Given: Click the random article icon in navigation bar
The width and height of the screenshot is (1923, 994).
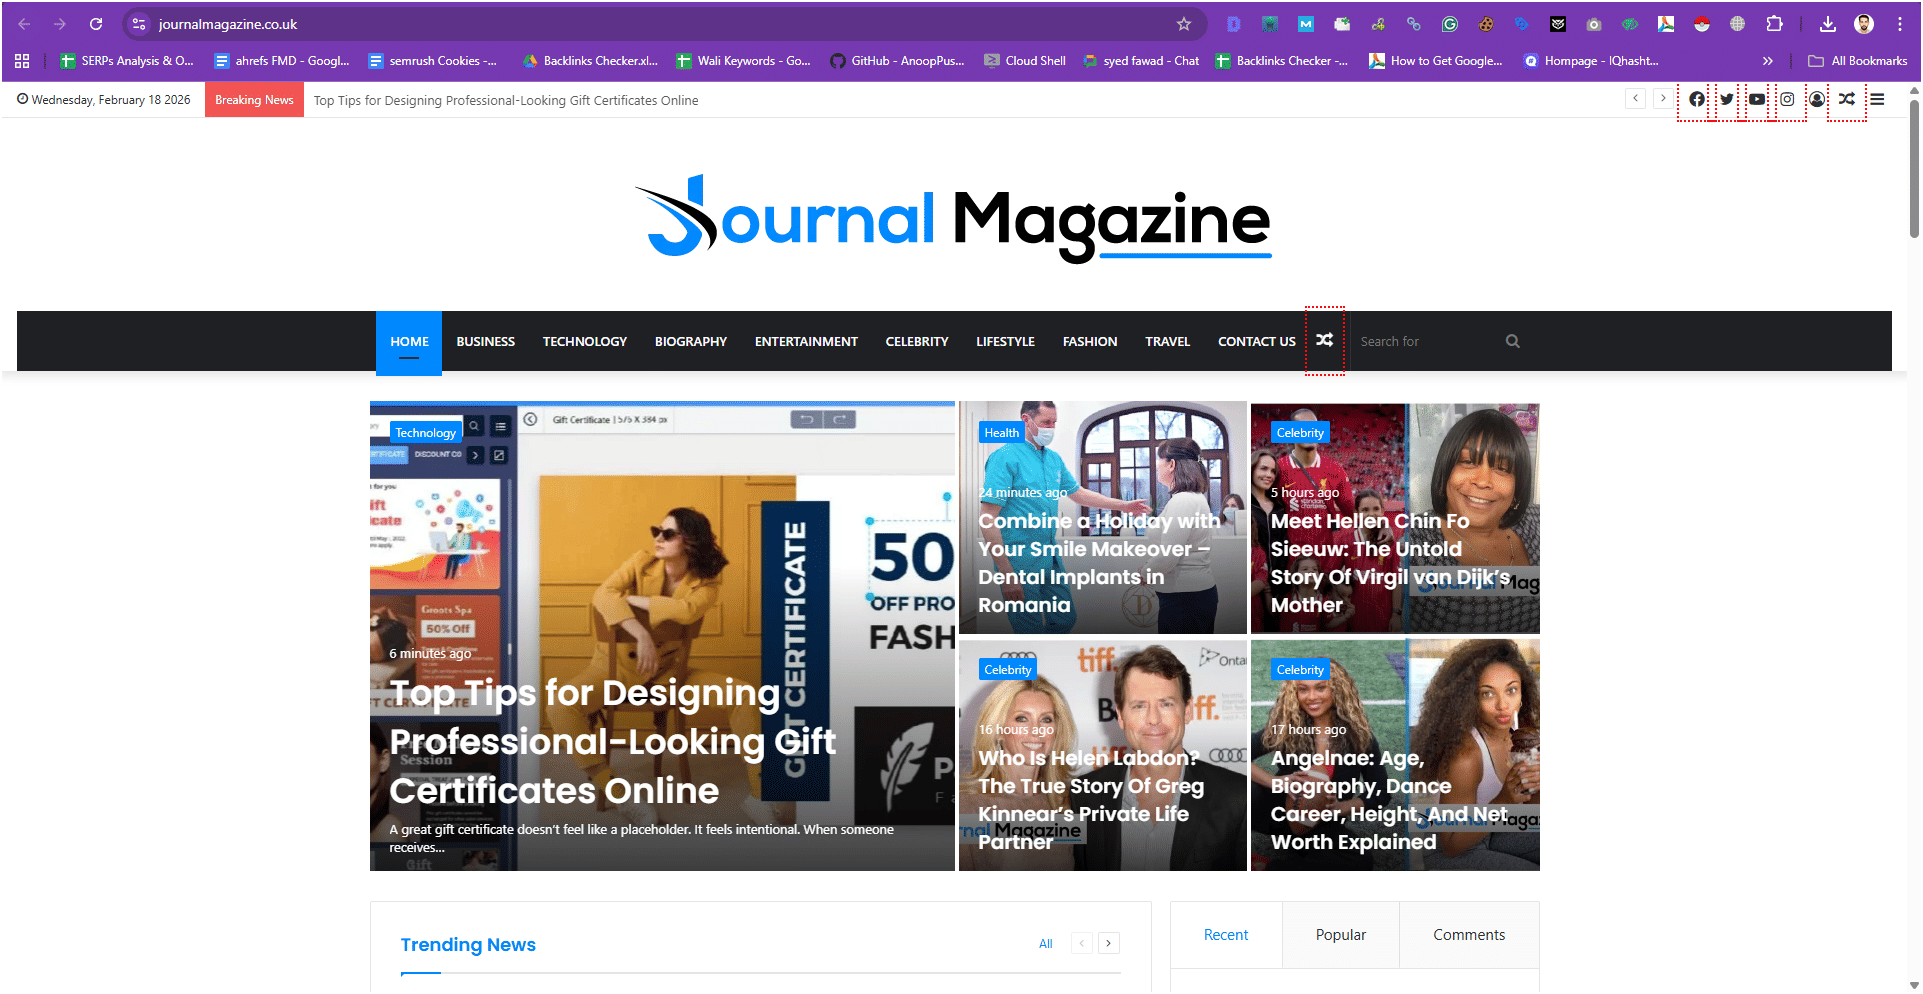Looking at the screenshot, I should (x=1325, y=340).
